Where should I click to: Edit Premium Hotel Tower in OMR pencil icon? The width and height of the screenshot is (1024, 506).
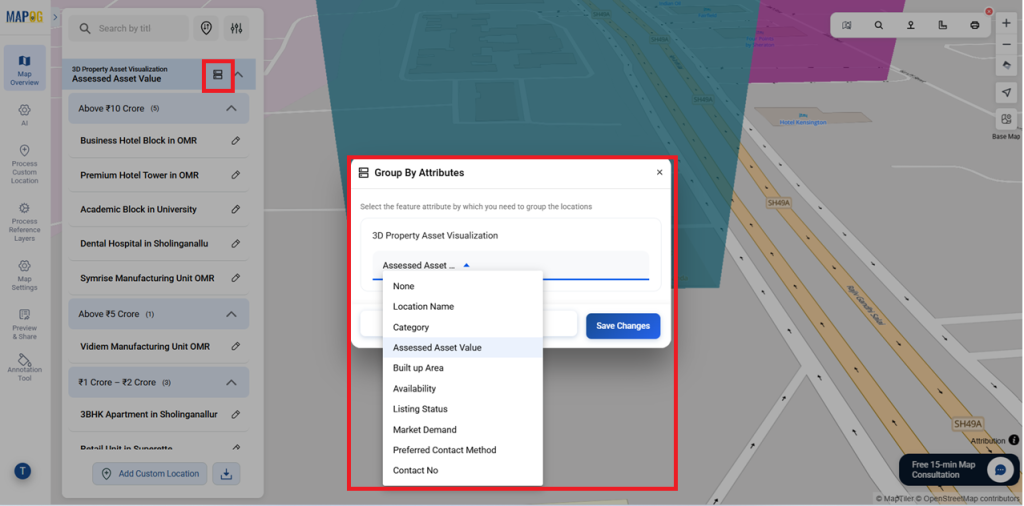(x=236, y=175)
